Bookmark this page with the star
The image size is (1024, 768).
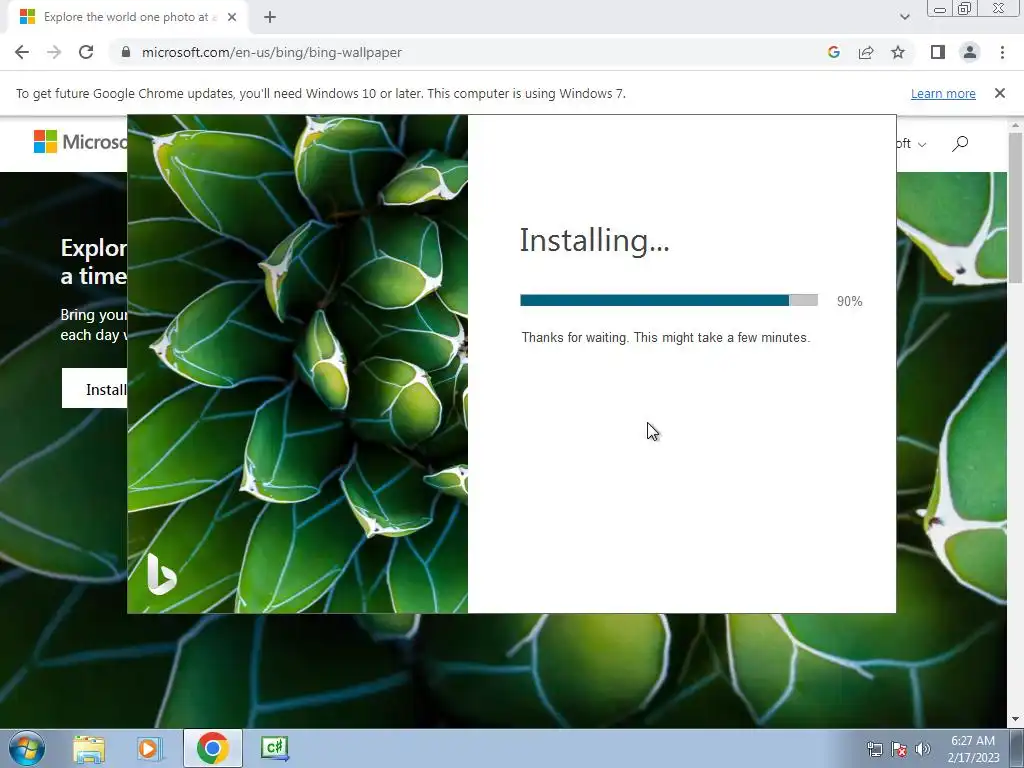(x=898, y=52)
